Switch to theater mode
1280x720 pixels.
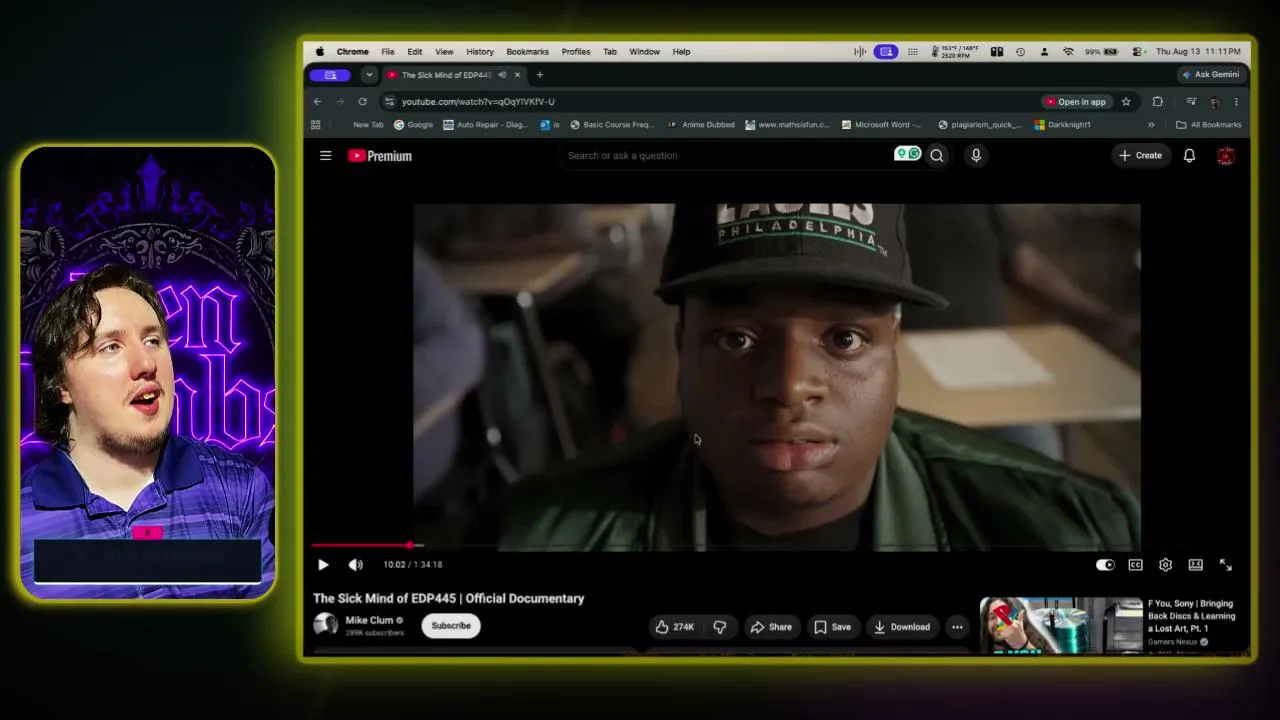point(1195,565)
